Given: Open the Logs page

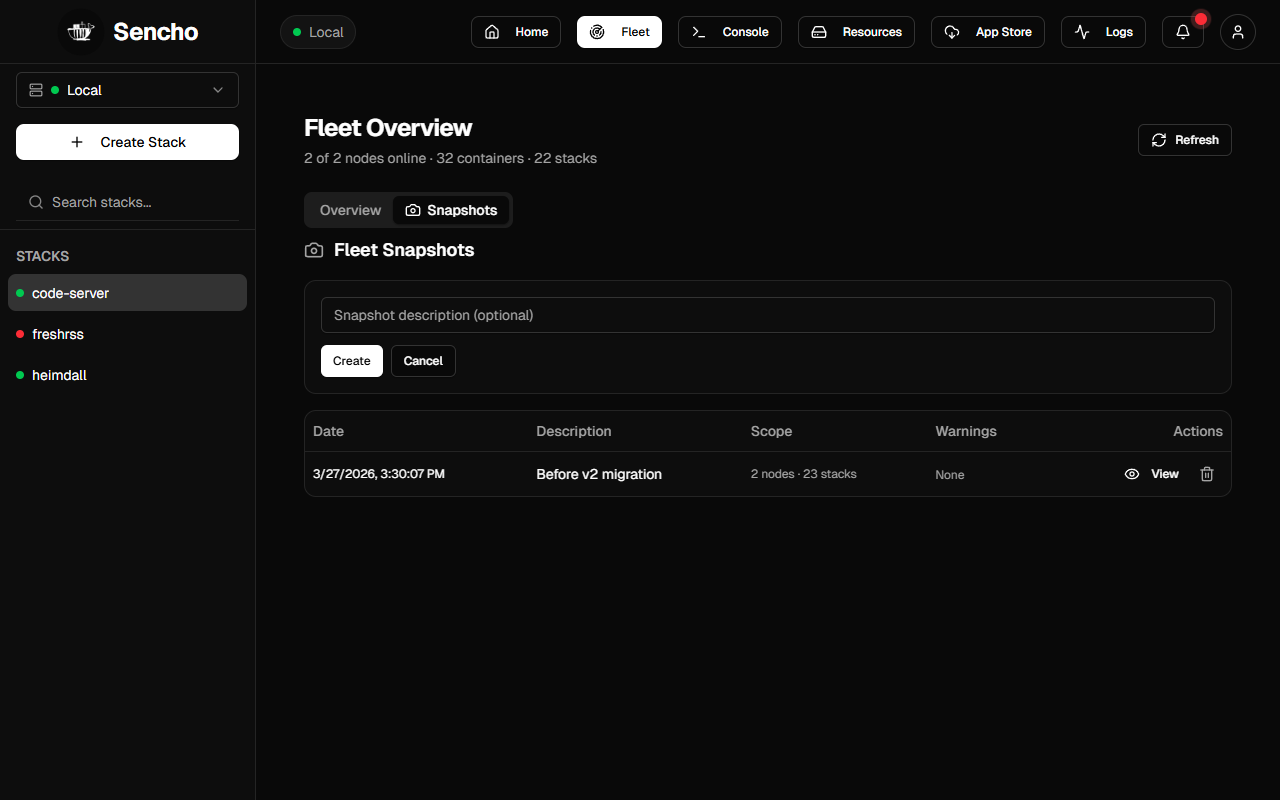Looking at the screenshot, I should tap(1103, 32).
